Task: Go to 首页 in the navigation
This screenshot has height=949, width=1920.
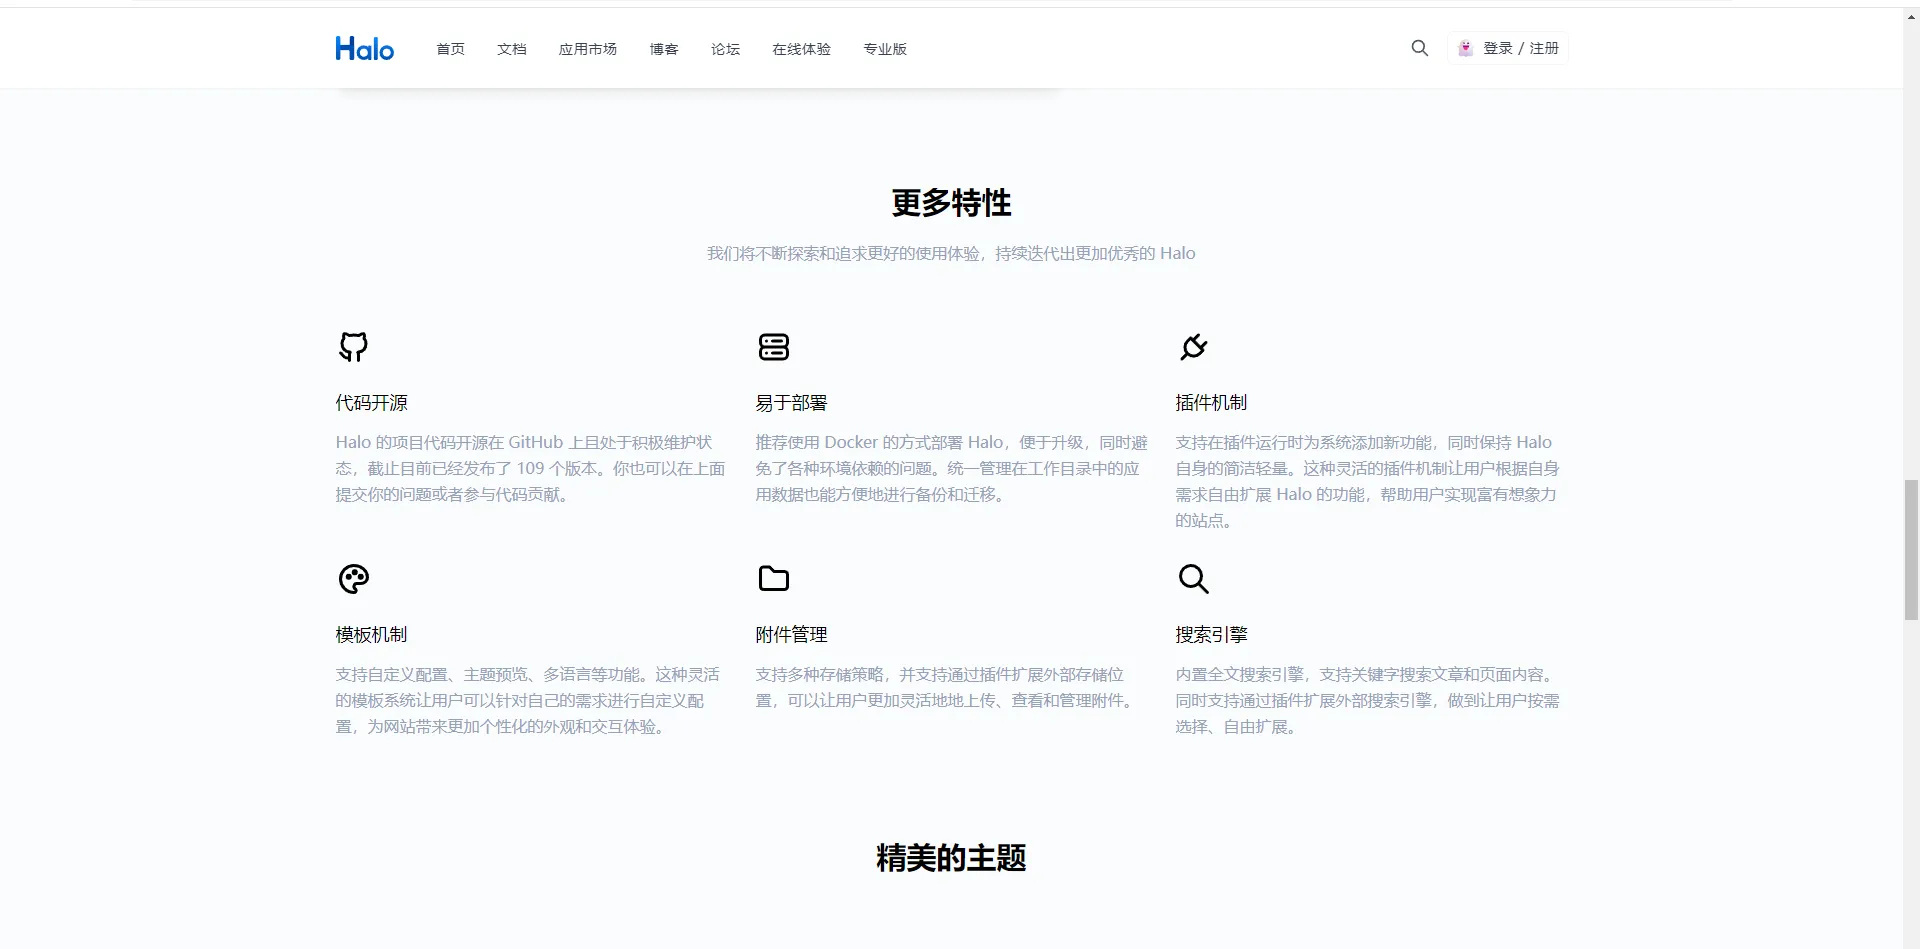Action: tap(450, 49)
